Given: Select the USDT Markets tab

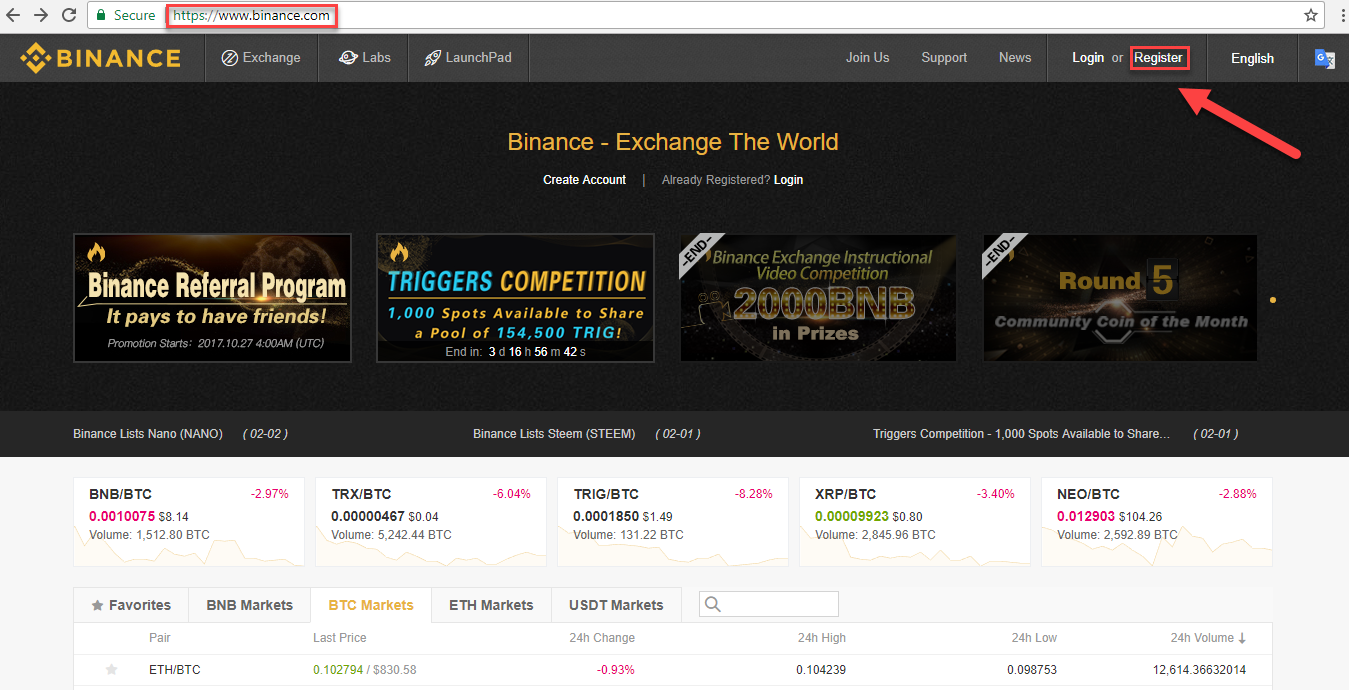Looking at the screenshot, I should [616, 605].
